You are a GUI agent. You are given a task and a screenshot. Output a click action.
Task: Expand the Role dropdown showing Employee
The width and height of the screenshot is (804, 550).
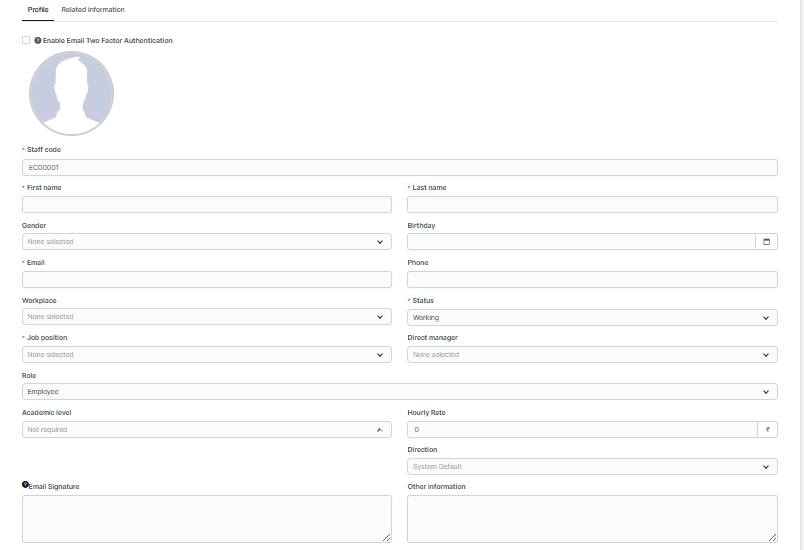(399, 392)
